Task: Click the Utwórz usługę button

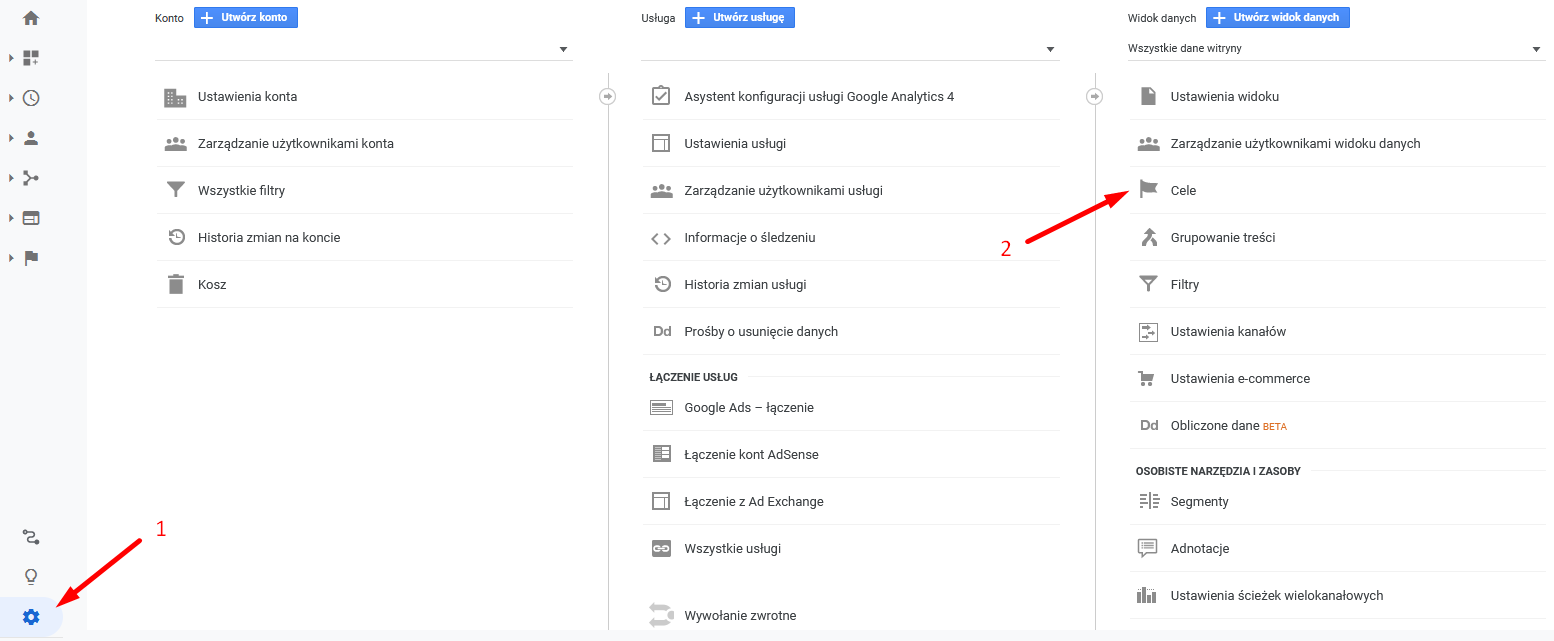Action: pos(740,17)
